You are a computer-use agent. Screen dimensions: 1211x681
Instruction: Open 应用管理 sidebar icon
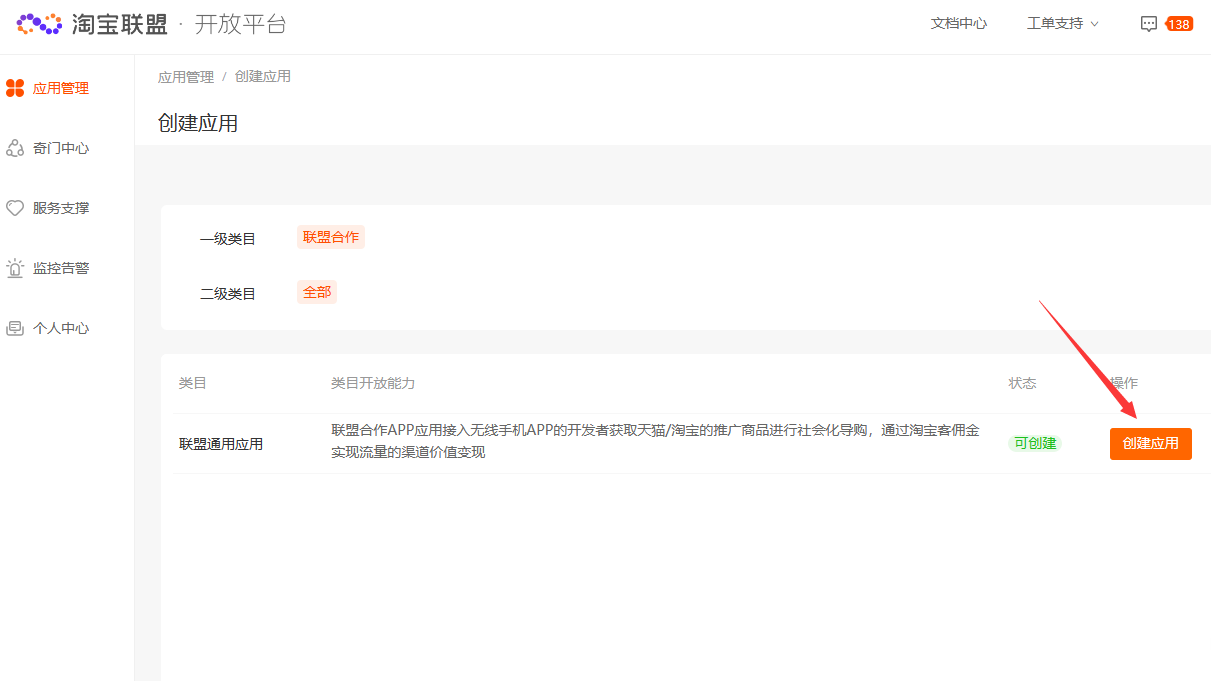pyautogui.click(x=15, y=88)
